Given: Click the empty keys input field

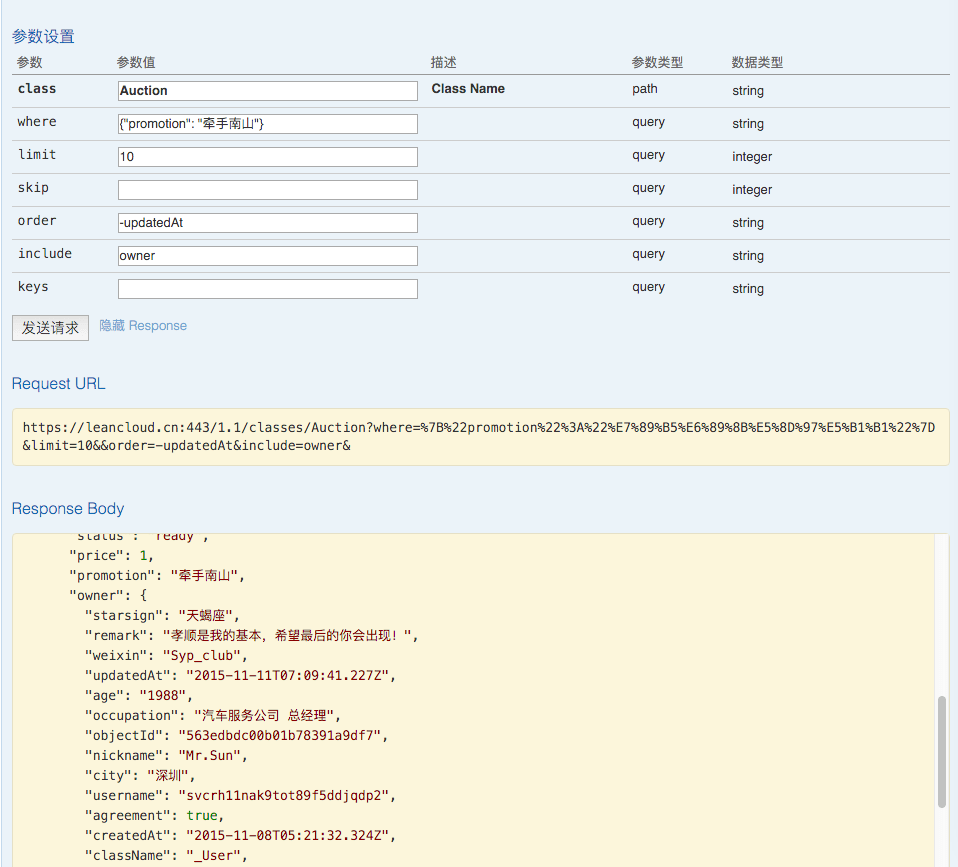Looking at the screenshot, I should 268,288.
